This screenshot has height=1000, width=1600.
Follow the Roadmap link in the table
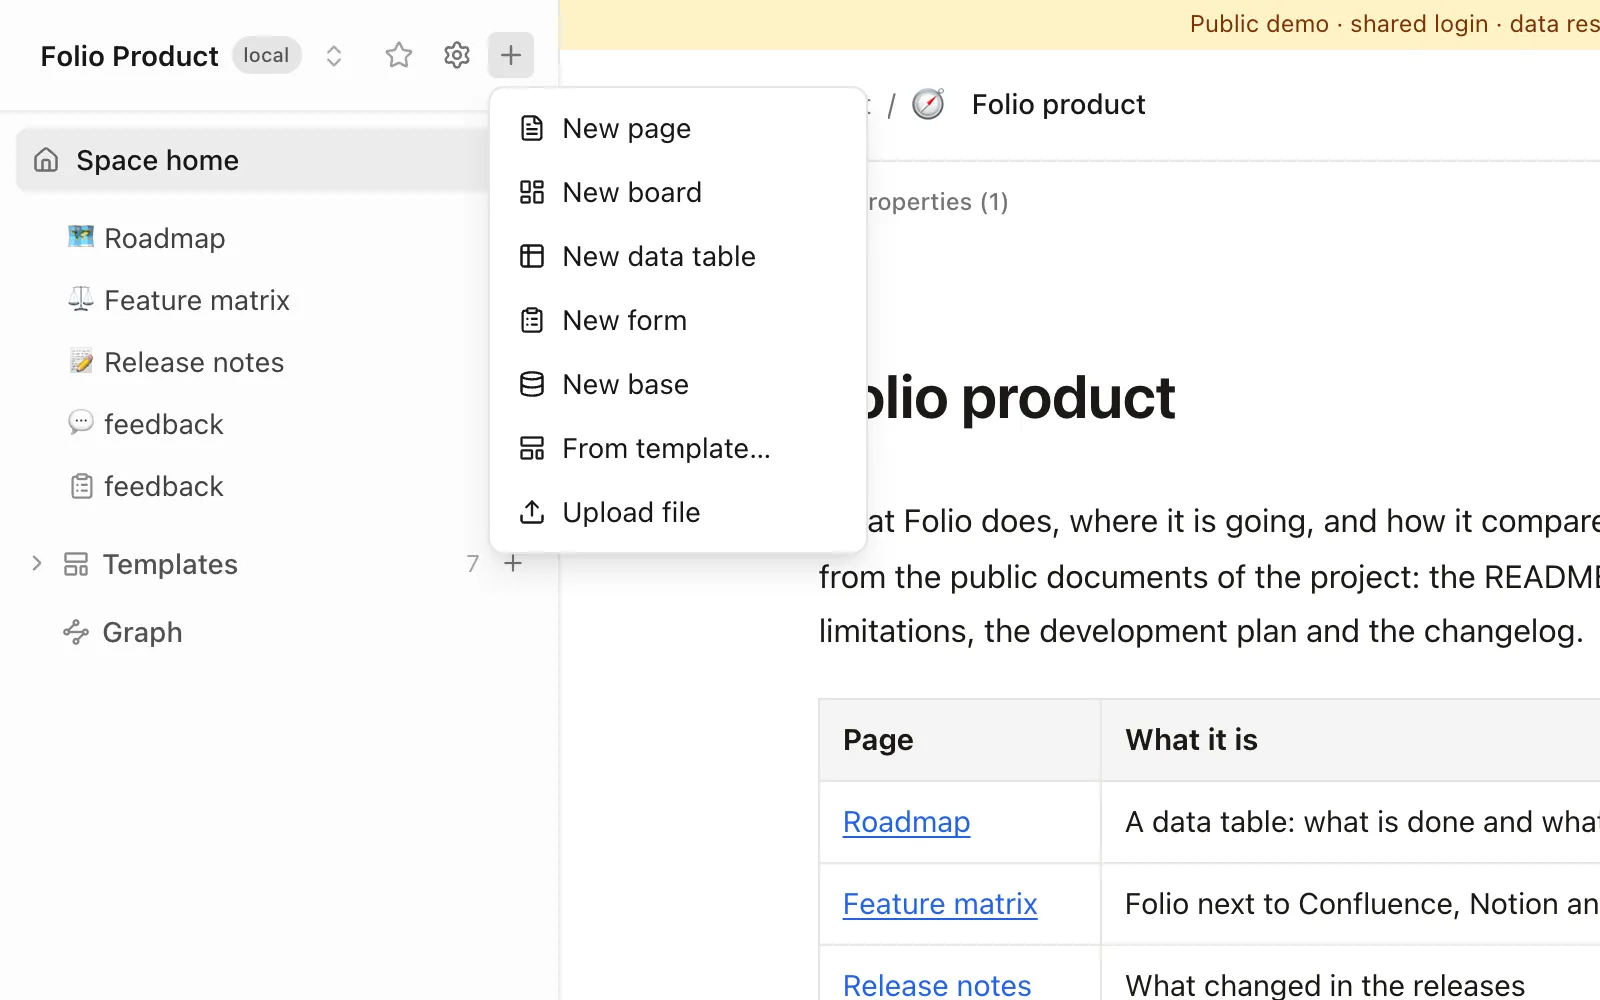pyautogui.click(x=906, y=822)
